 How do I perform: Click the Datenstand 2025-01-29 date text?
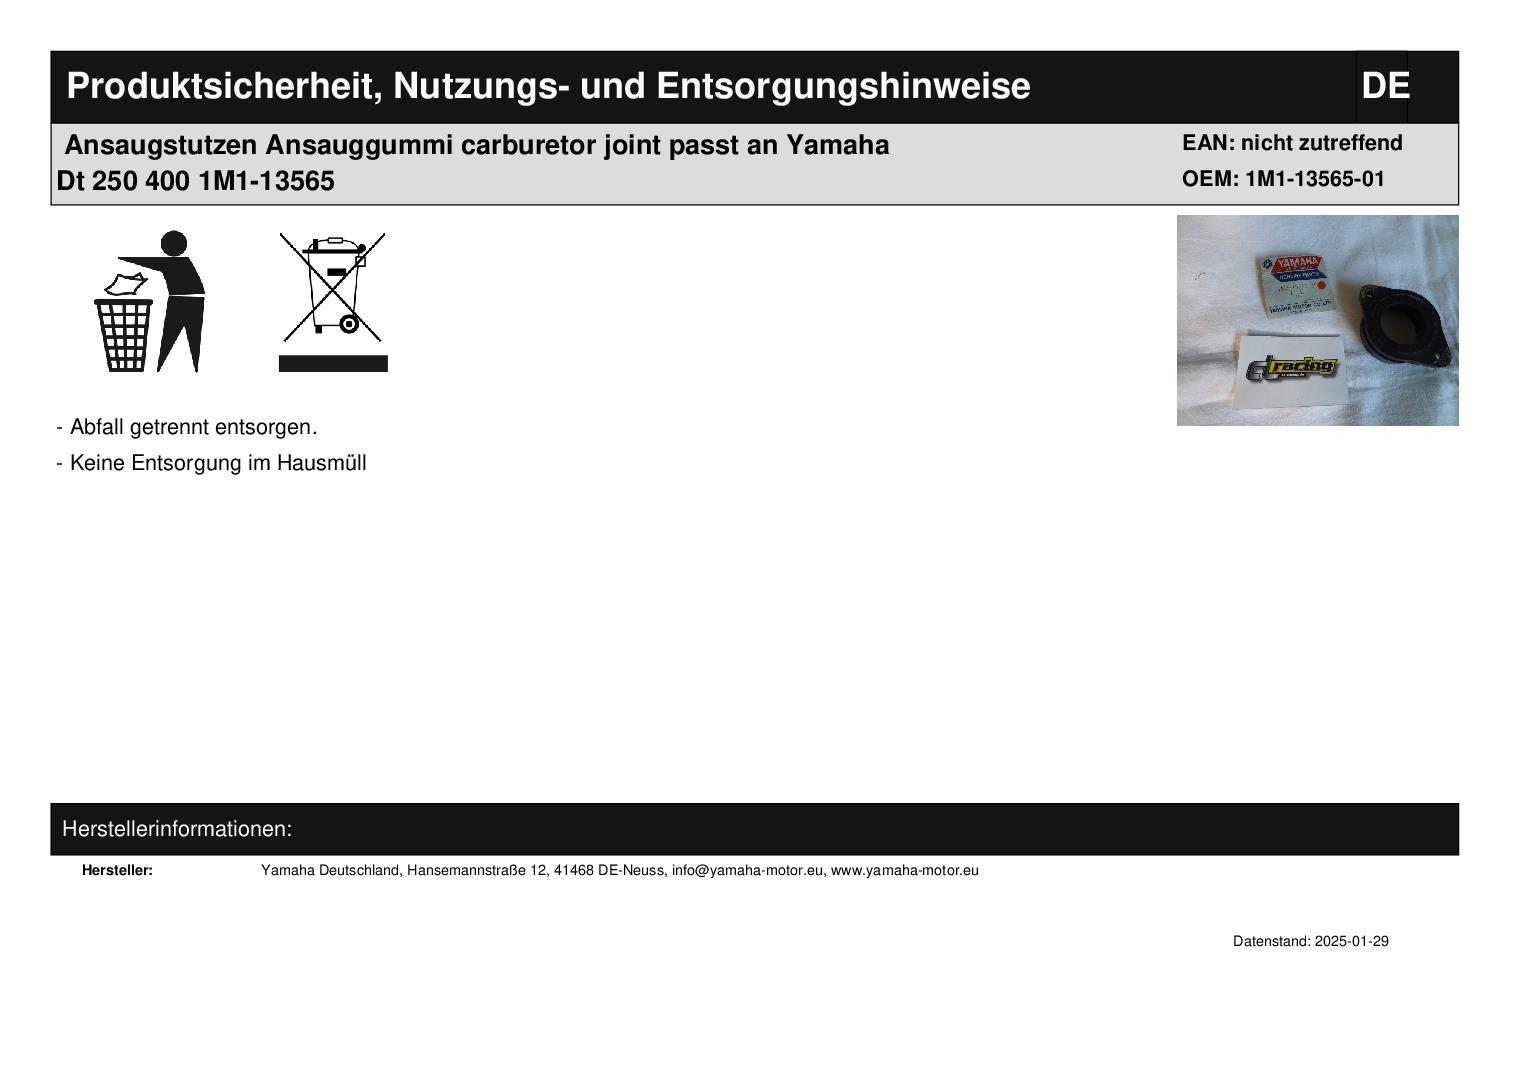pyautogui.click(x=1310, y=941)
